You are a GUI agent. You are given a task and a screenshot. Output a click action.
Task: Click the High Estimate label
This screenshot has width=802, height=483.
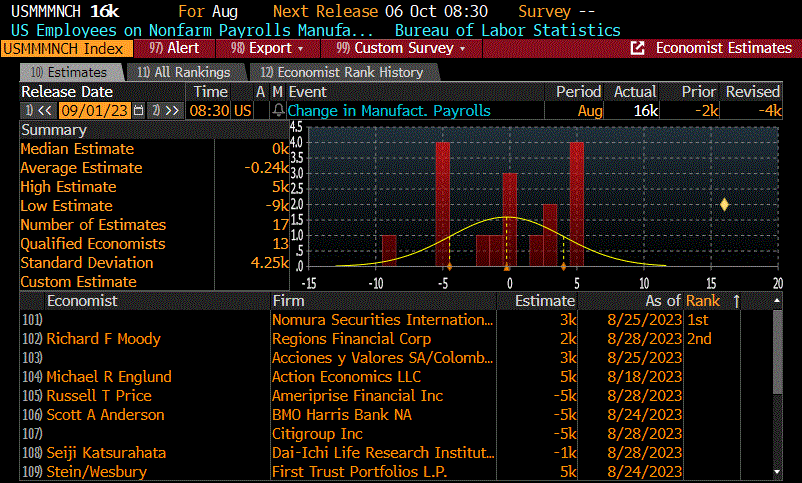pos(69,187)
